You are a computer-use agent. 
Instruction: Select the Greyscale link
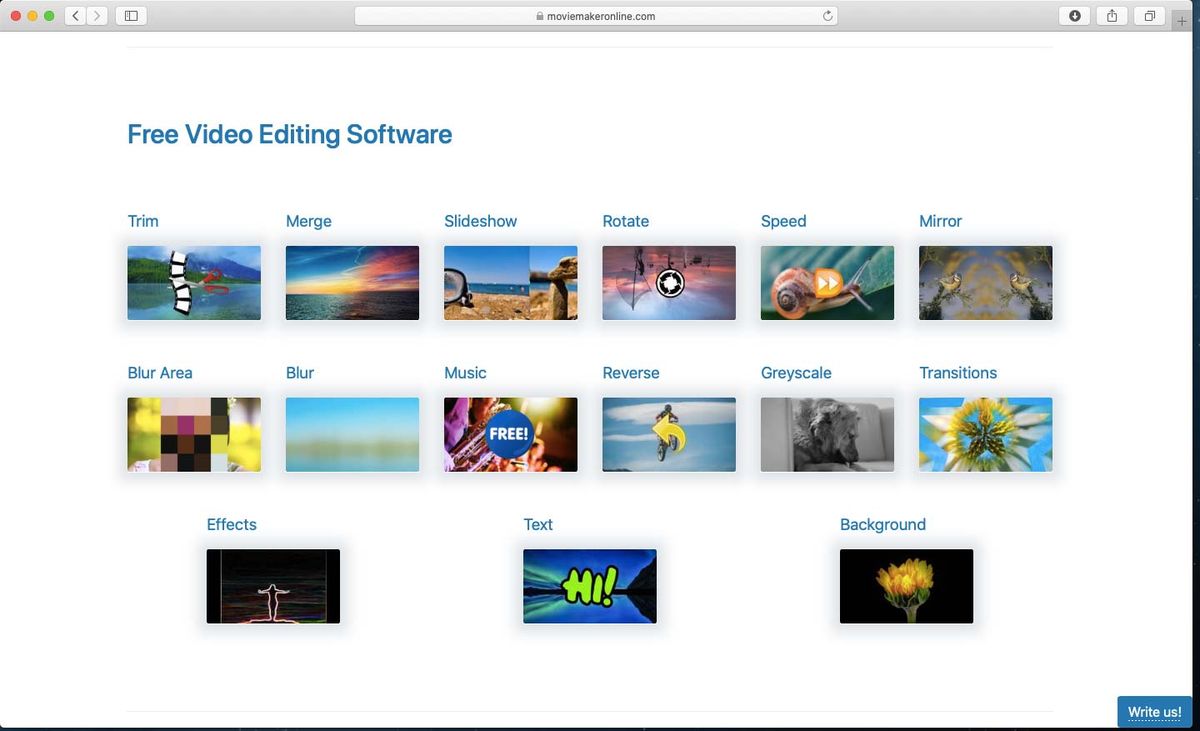[796, 372]
